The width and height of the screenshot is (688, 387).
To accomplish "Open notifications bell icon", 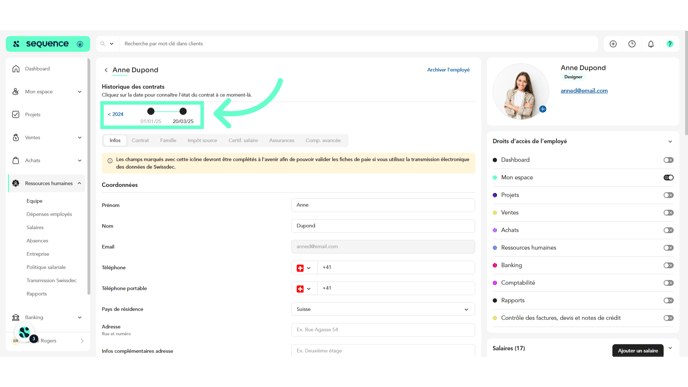I will coord(651,44).
